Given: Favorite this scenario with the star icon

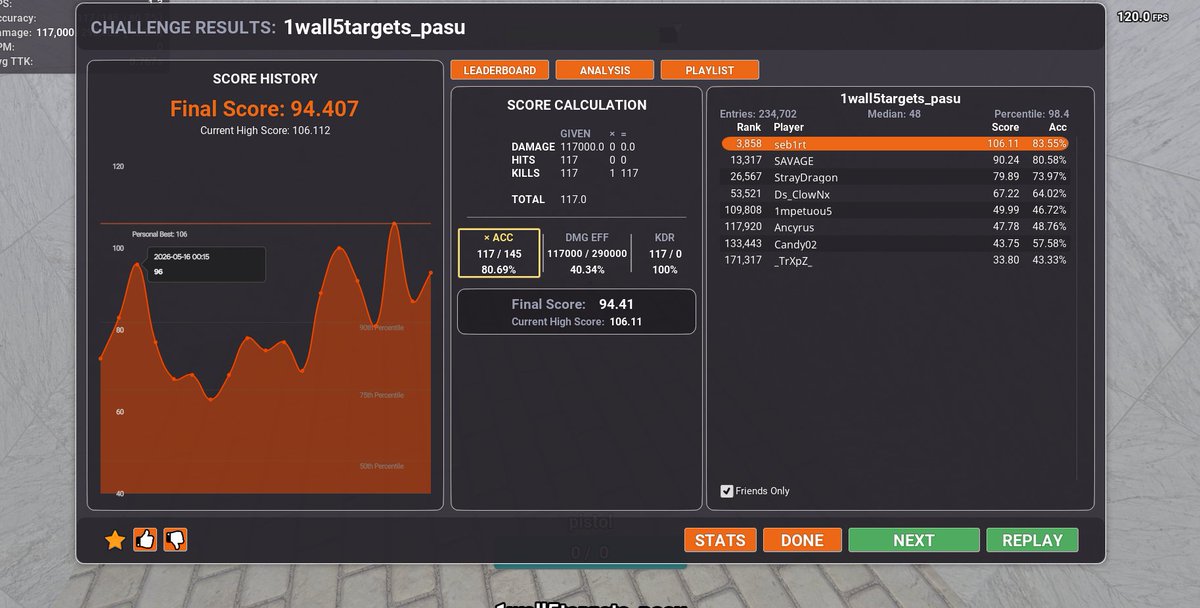Looking at the screenshot, I should pyautogui.click(x=115, y=540).
